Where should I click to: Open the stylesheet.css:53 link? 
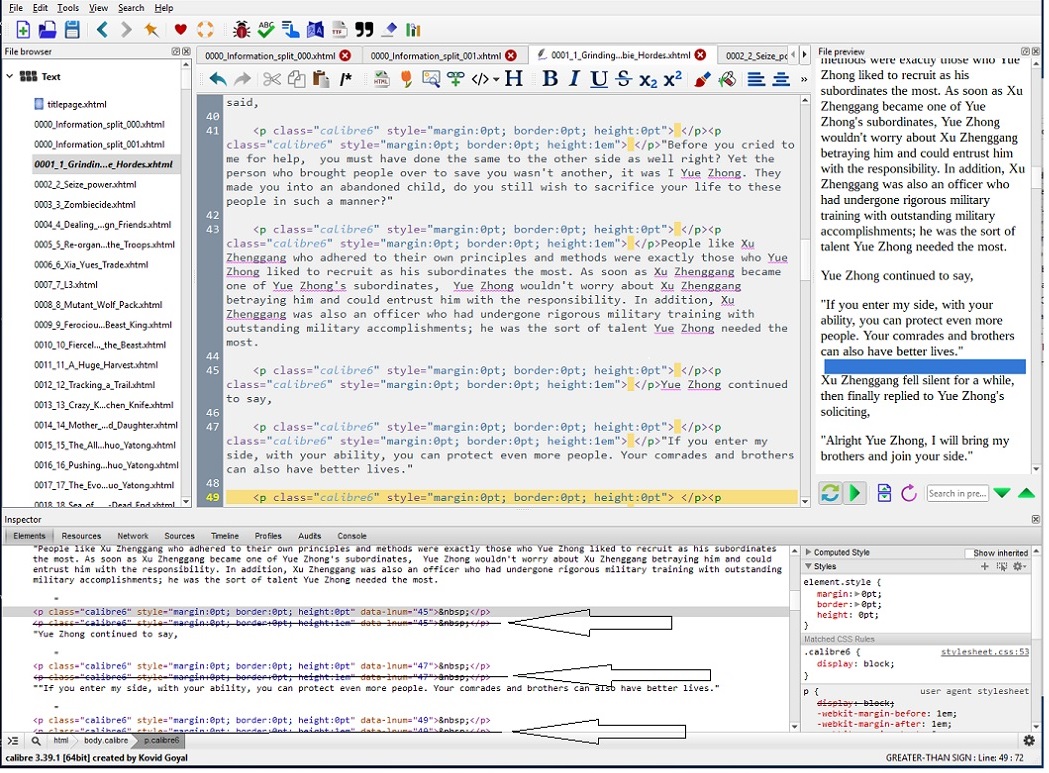coord(983,652)
